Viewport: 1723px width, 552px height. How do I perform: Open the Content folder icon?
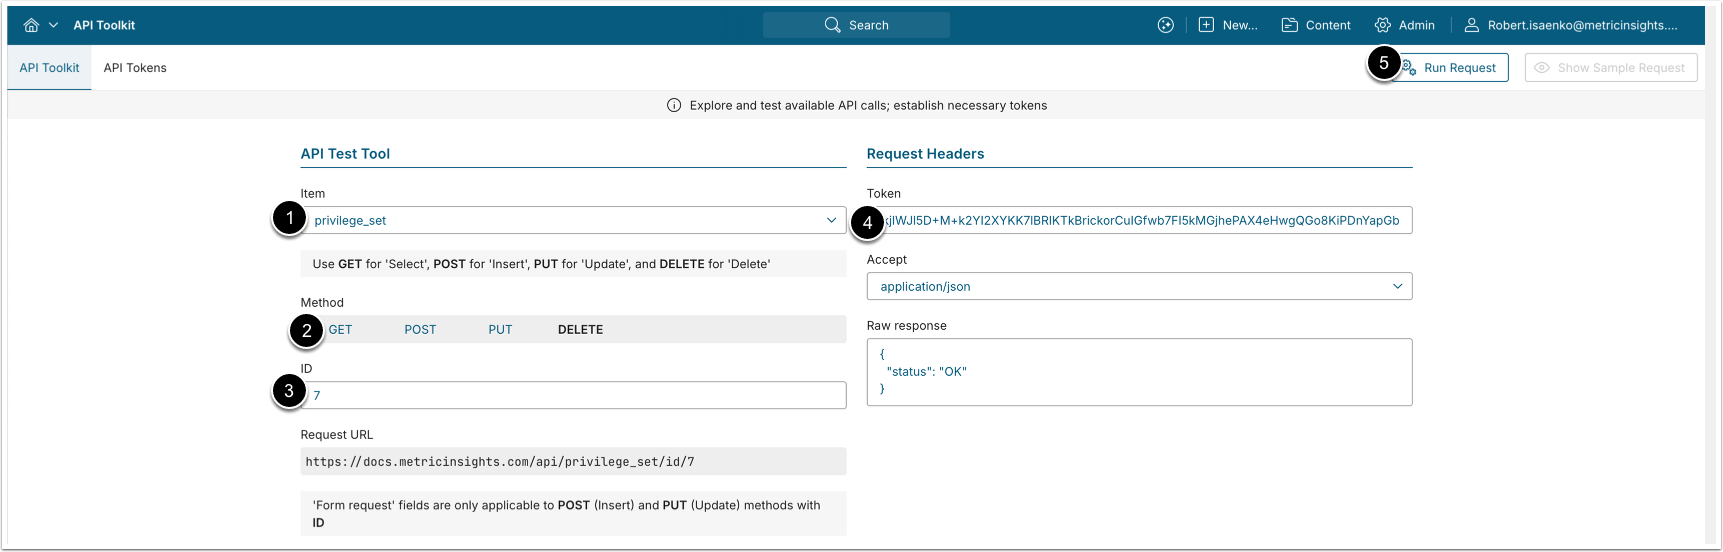click(x=1290, y=25)
